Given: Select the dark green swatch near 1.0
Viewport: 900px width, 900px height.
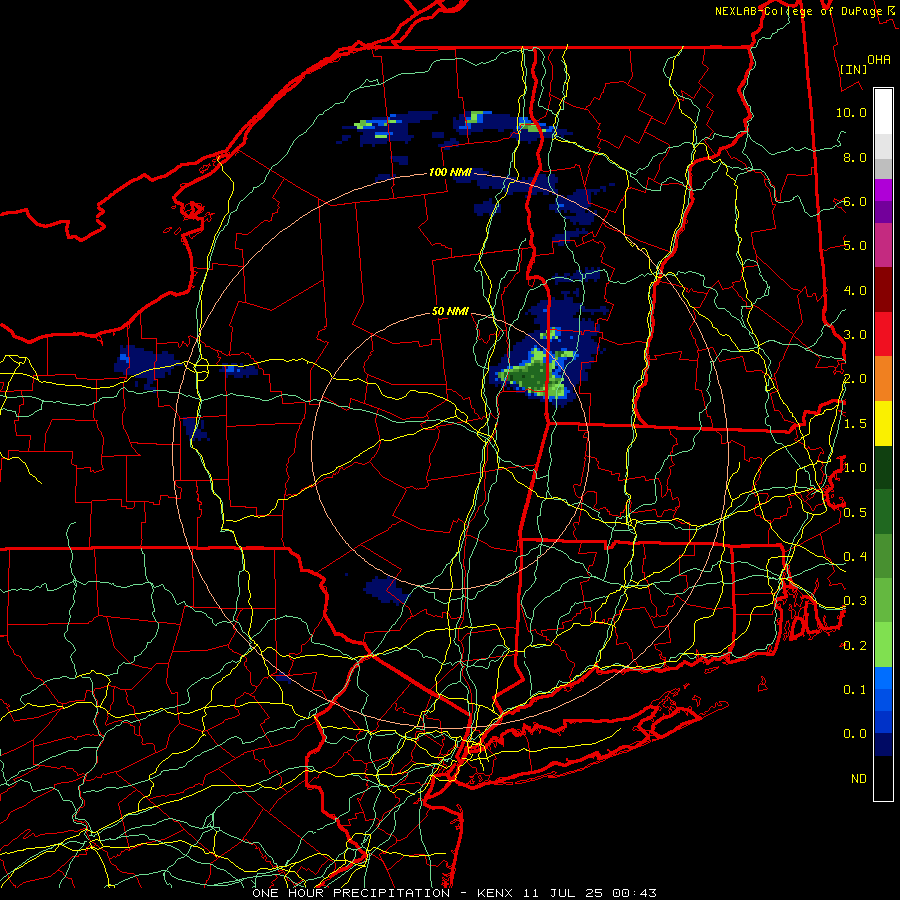Looking at the screenshot, I should [883, 468].
